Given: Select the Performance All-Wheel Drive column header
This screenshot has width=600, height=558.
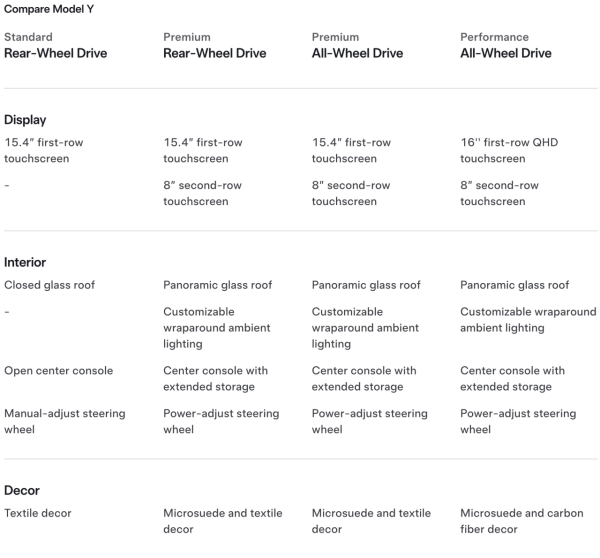Looking at the screenshot, I should tap(505, 46).
